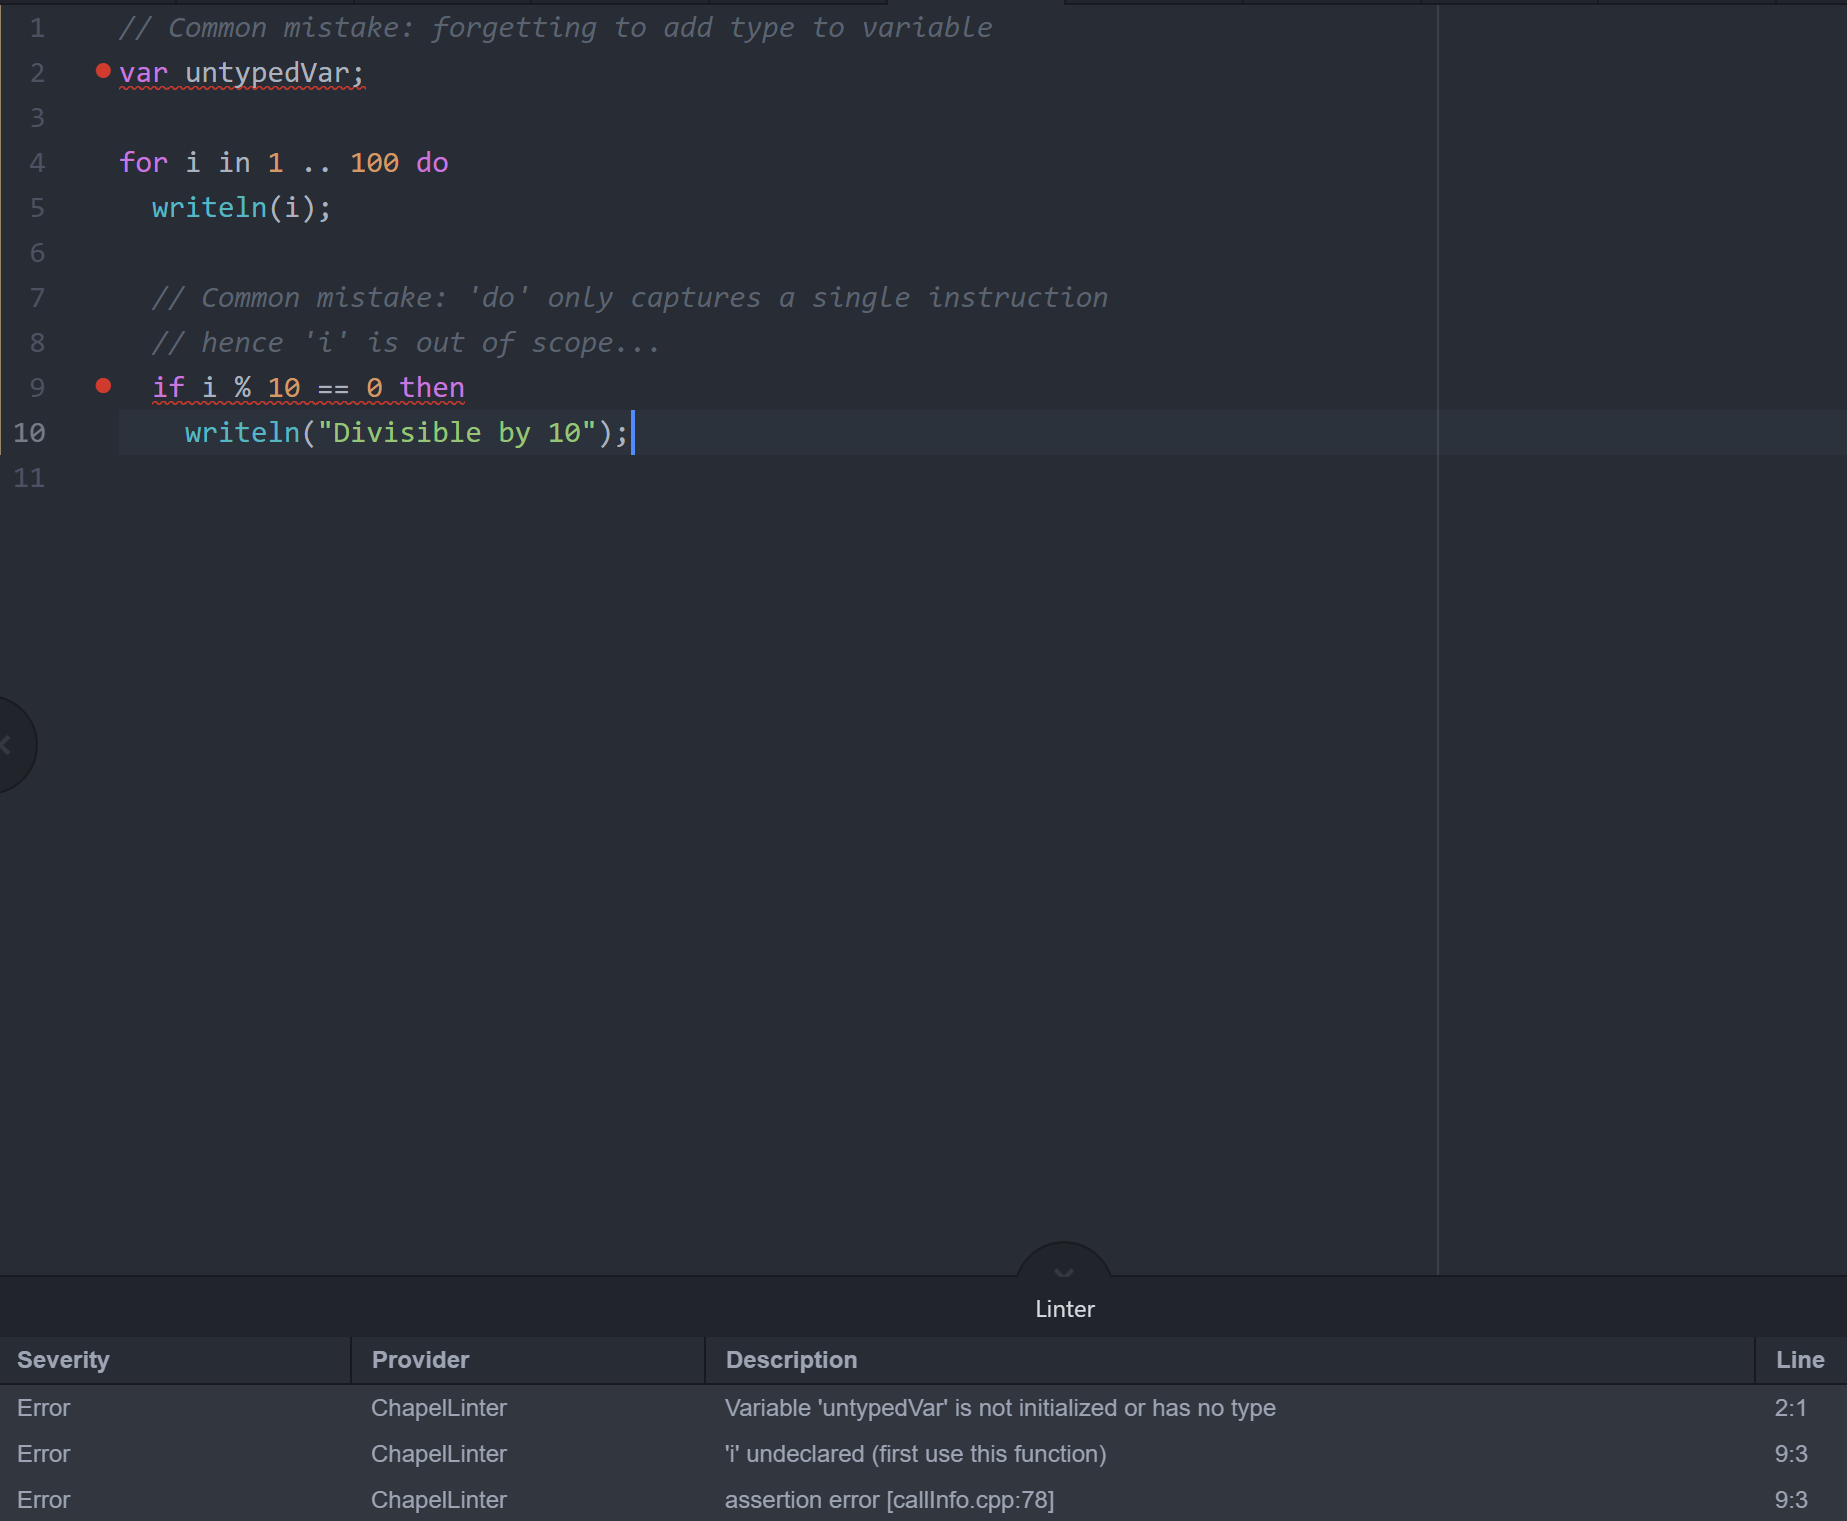The height and width of the screenshot is (1521, 1847).
Task: Click the 9:3 cell of the undeclared error
Action: 1790,1454
